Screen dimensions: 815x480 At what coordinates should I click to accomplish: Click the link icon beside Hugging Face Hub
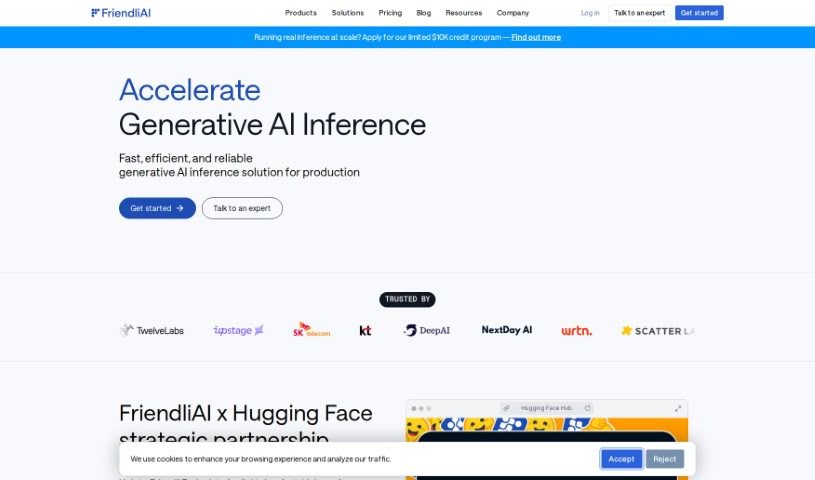tap(506, 408)
